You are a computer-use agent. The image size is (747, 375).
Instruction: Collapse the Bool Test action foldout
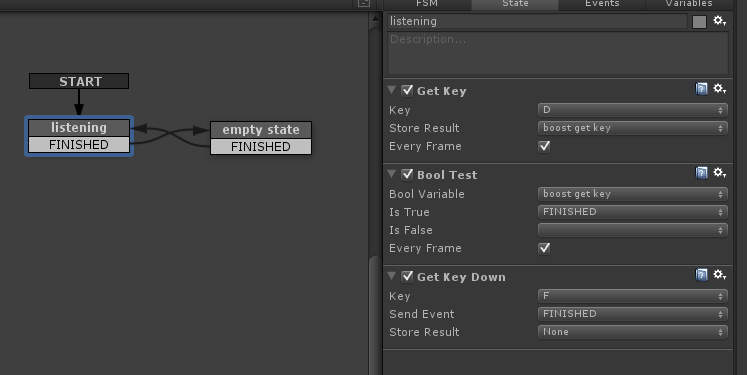click(x=392, y=174)
